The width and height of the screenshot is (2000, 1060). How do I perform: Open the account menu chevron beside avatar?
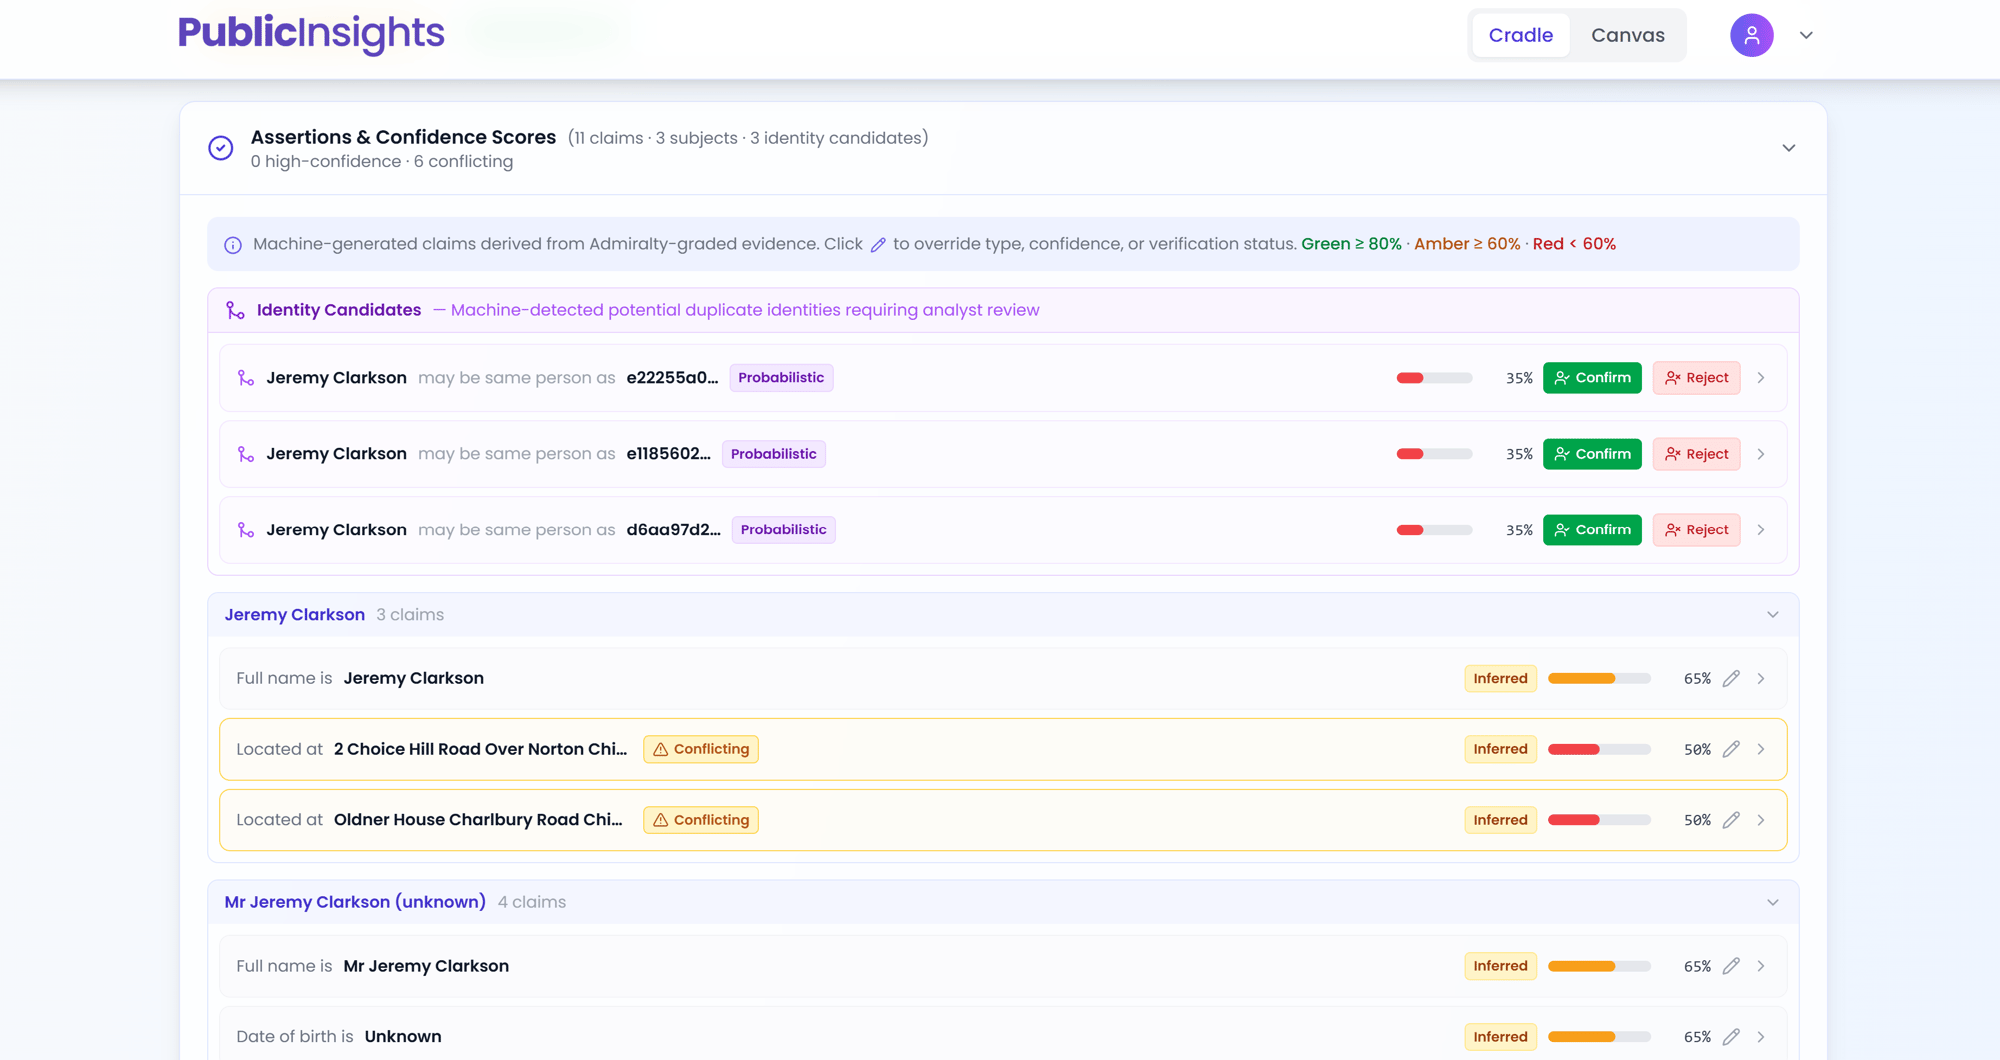click(1806, 35)
